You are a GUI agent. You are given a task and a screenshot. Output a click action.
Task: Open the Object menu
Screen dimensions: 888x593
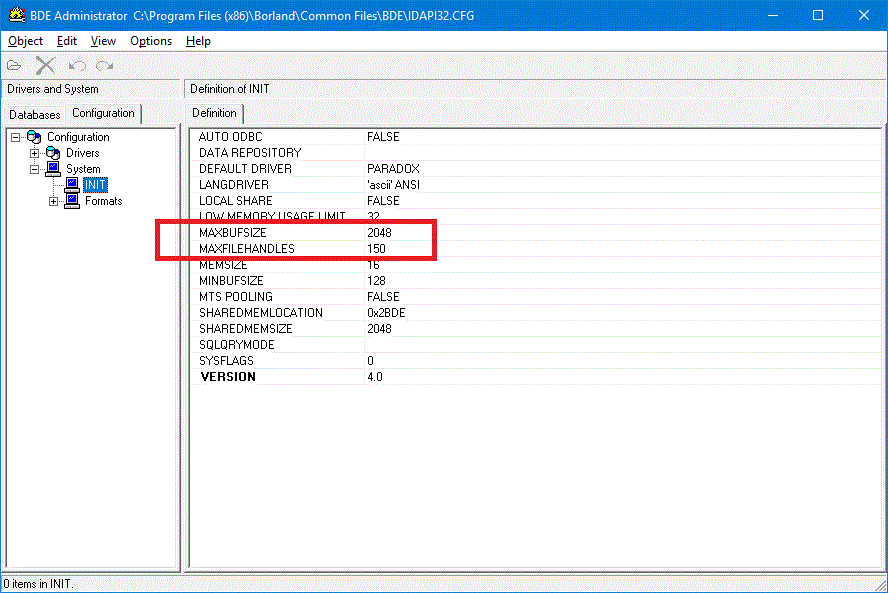(25, 41)
